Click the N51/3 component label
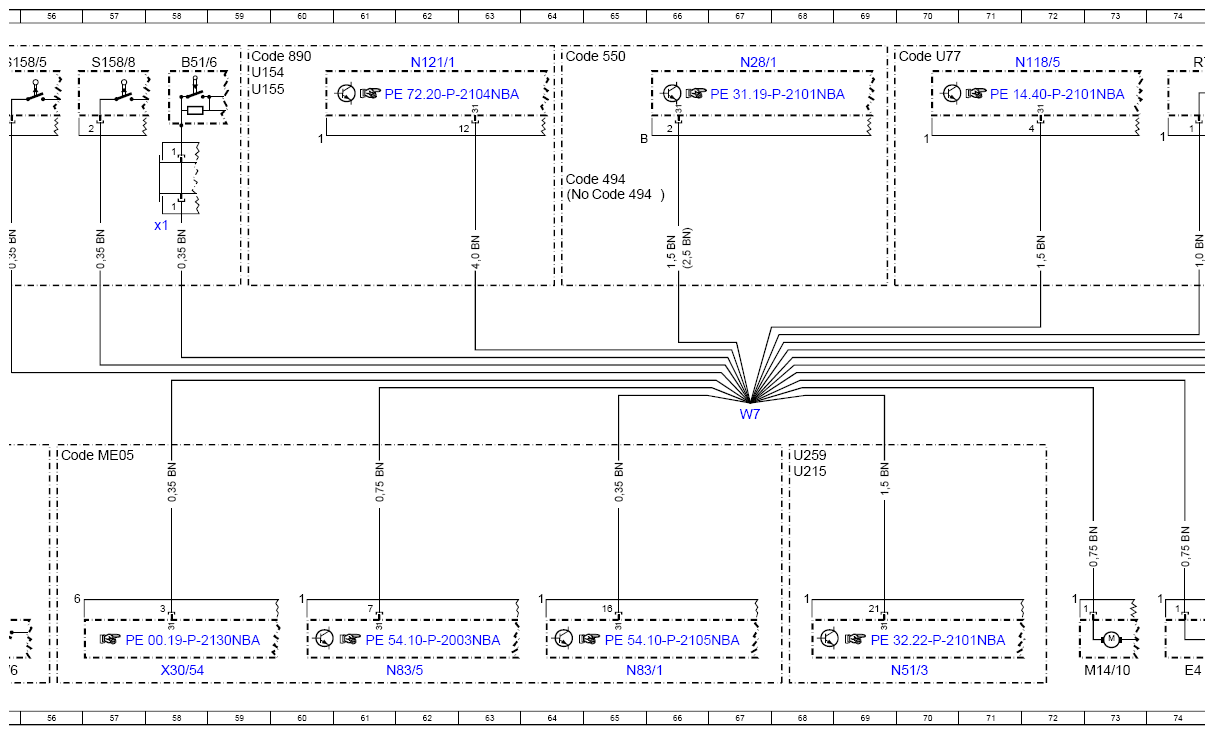Screen dimensions: 1214x735 click(909, 670)
